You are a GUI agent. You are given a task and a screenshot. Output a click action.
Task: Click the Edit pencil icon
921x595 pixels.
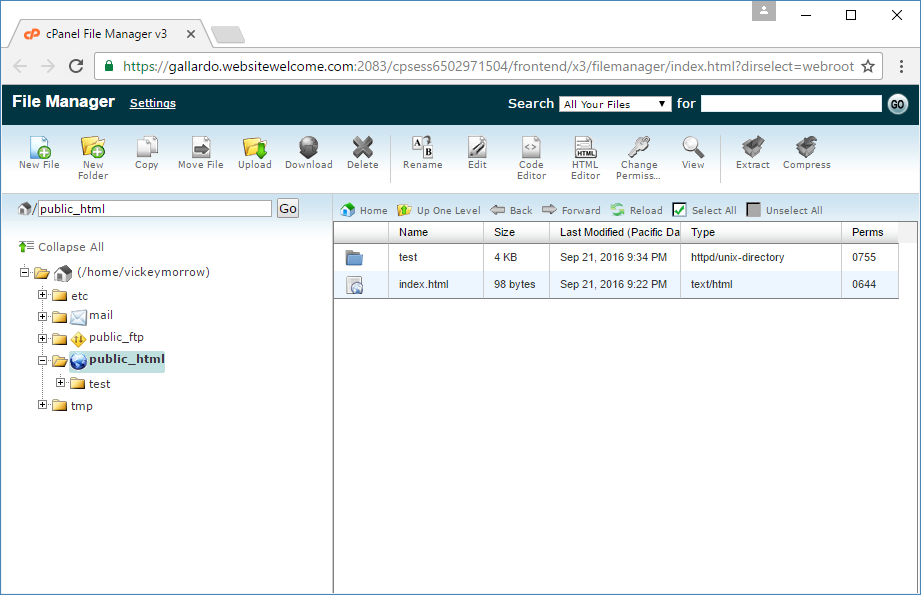[x=477, y=147]
